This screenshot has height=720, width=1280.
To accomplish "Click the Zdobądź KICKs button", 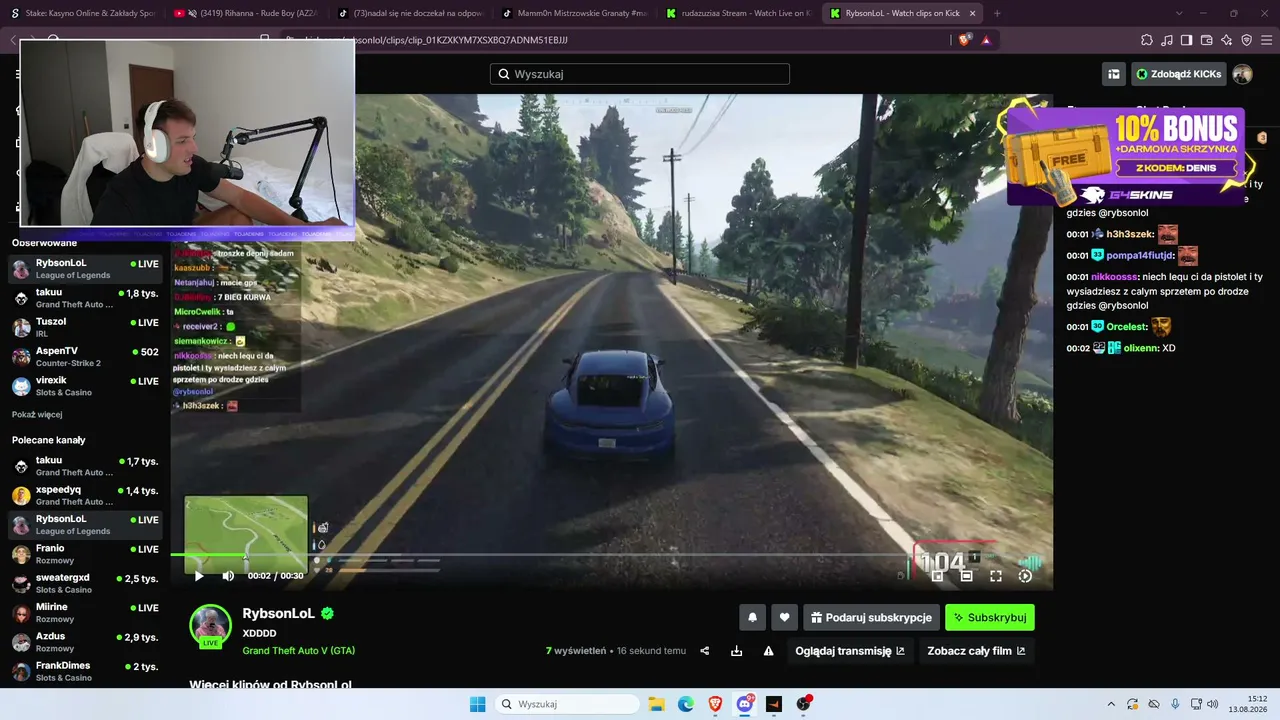I will [x=1179, y=74].
